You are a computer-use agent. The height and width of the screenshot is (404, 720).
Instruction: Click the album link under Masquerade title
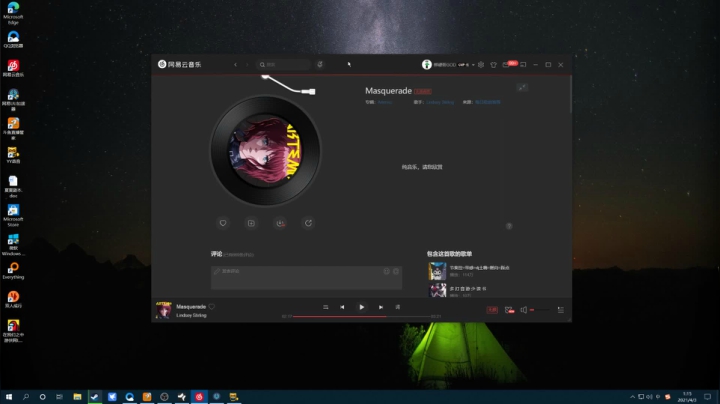pos(385,102)
